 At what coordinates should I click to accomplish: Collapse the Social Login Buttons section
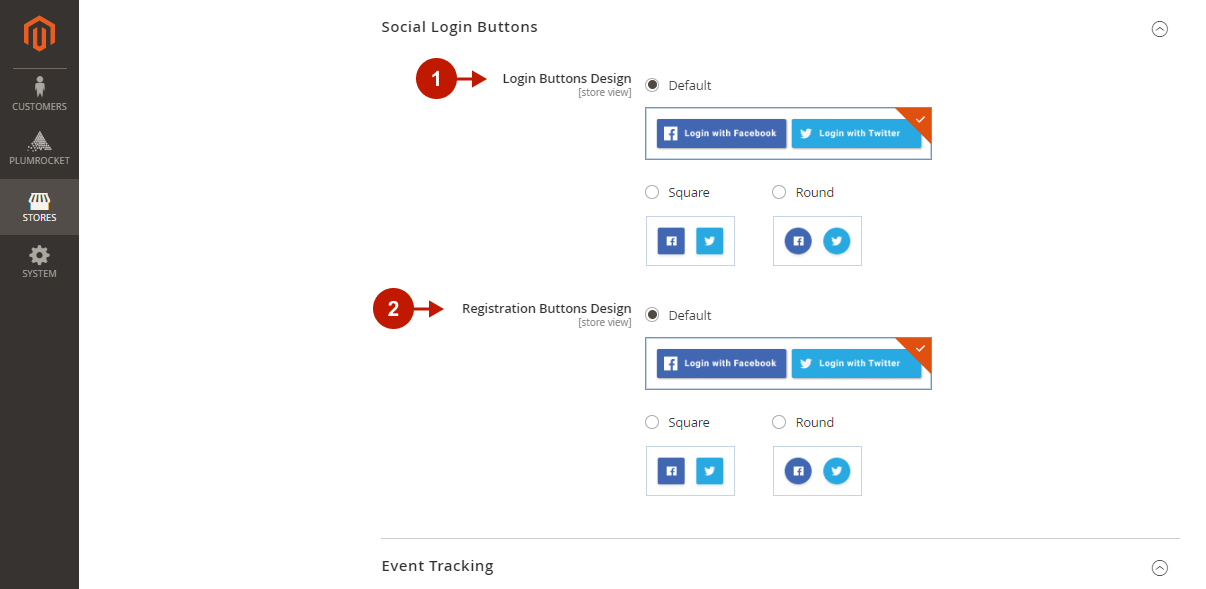(1160, 29)
